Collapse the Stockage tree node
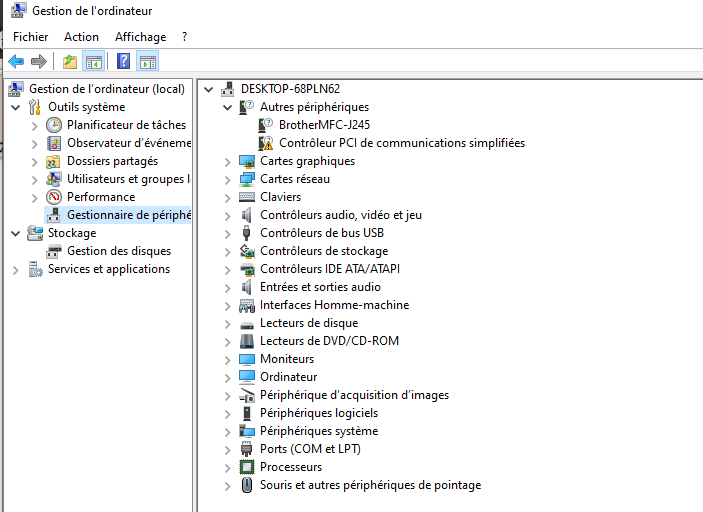Screen dimensions: 703x512 pyautogui.click(x=16, y=233)
